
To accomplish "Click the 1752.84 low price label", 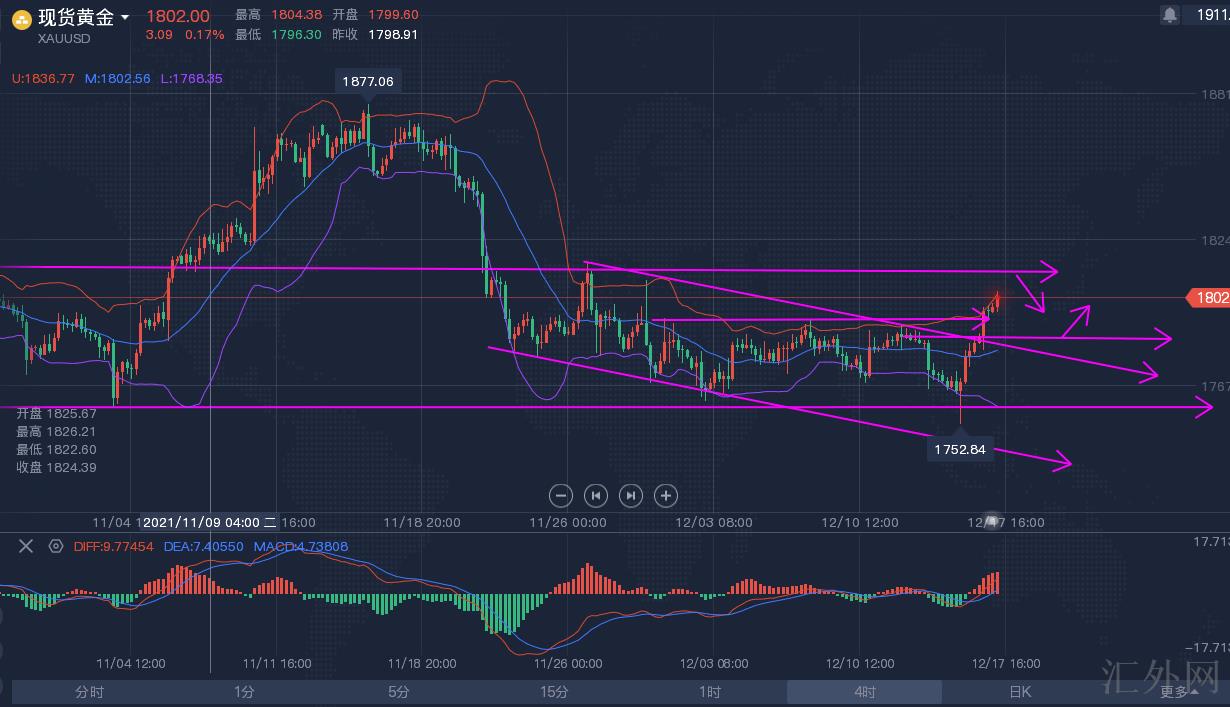I will pyautogui.click(x=960, y=449).
